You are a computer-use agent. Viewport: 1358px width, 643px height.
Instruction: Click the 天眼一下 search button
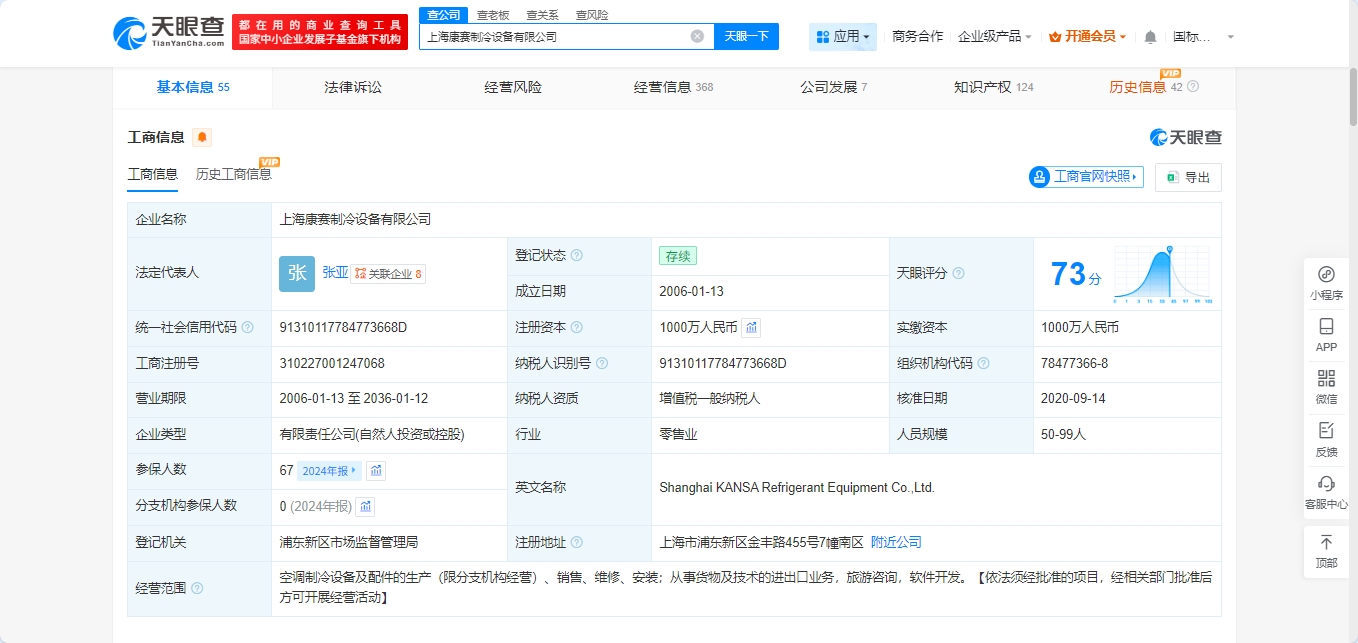(x=746, y=37)
